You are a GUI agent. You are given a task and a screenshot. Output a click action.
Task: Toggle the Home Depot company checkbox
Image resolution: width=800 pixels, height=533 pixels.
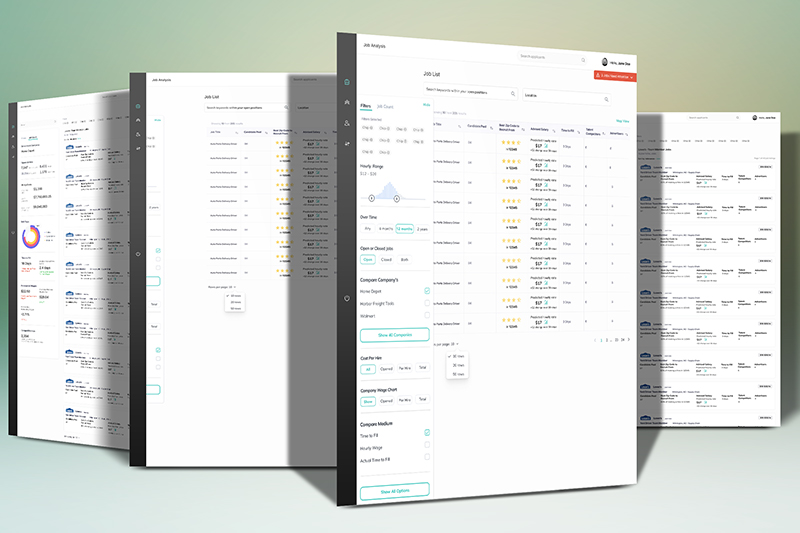[x=427, y=291]
